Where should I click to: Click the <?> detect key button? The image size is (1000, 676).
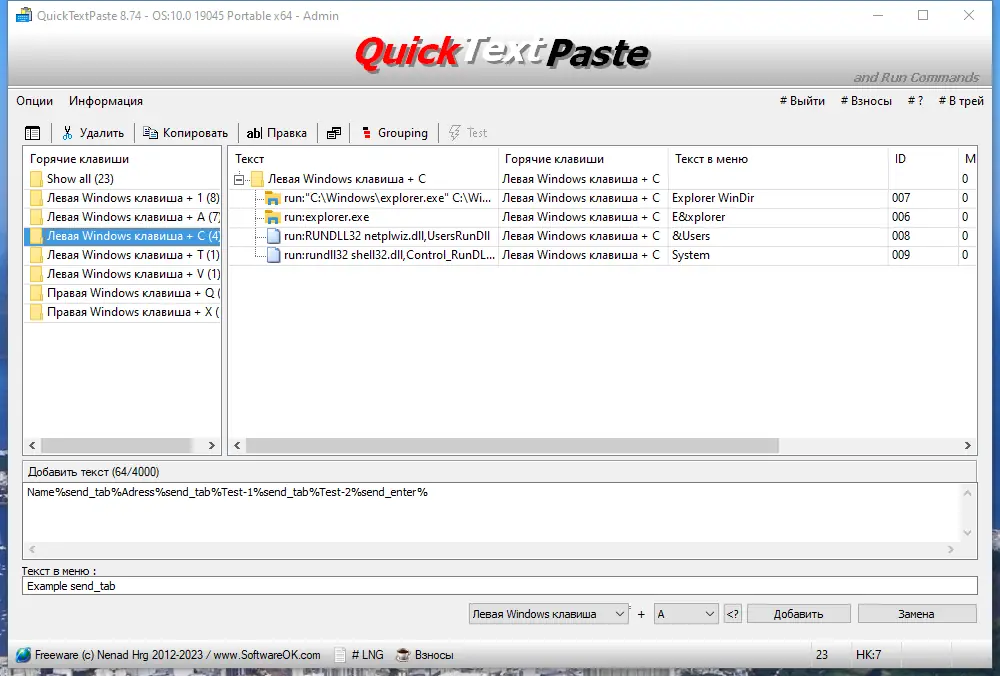[733, 614]
